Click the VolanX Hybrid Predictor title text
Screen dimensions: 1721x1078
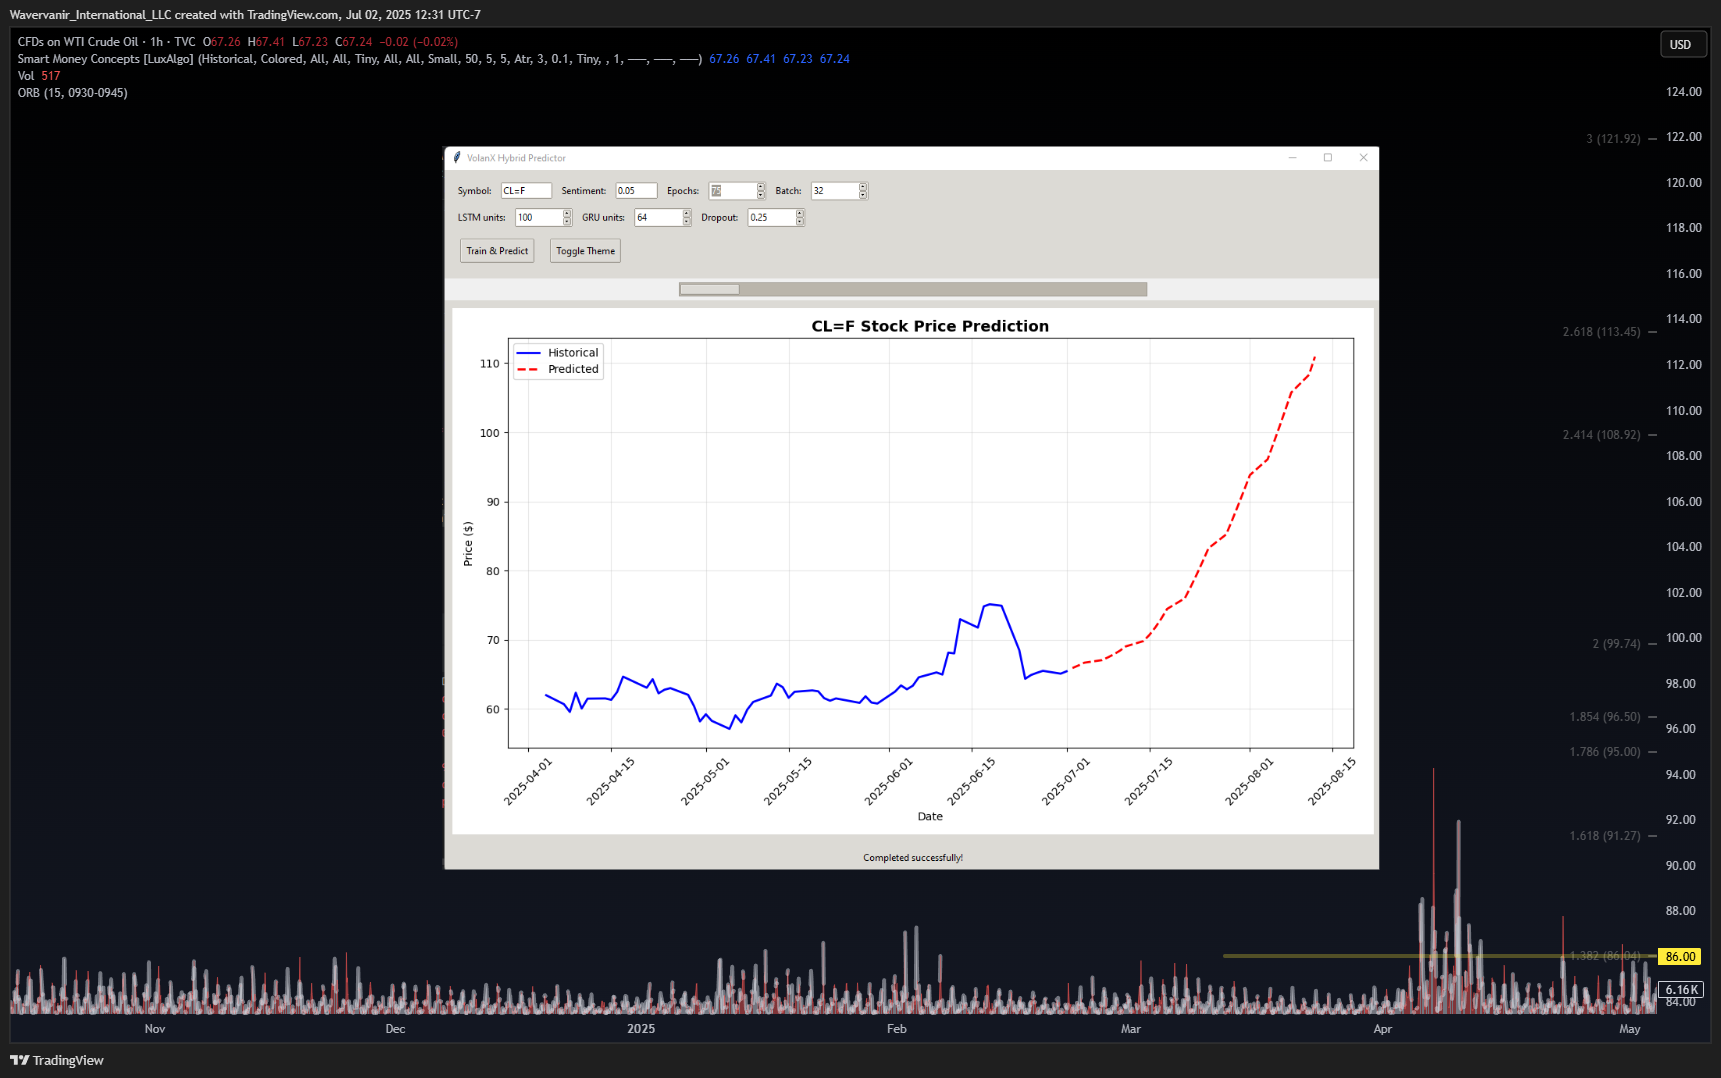[516, 158]
